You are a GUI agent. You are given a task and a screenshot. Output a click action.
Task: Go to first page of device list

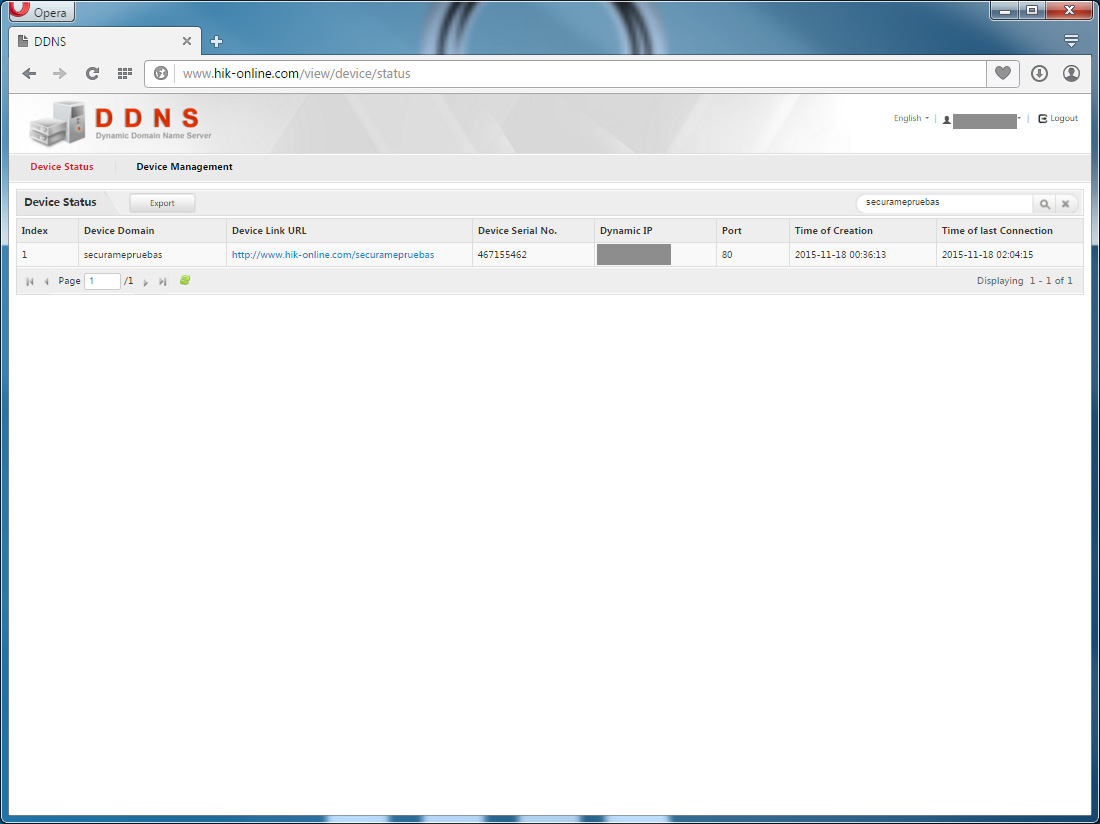click(29, 281)
